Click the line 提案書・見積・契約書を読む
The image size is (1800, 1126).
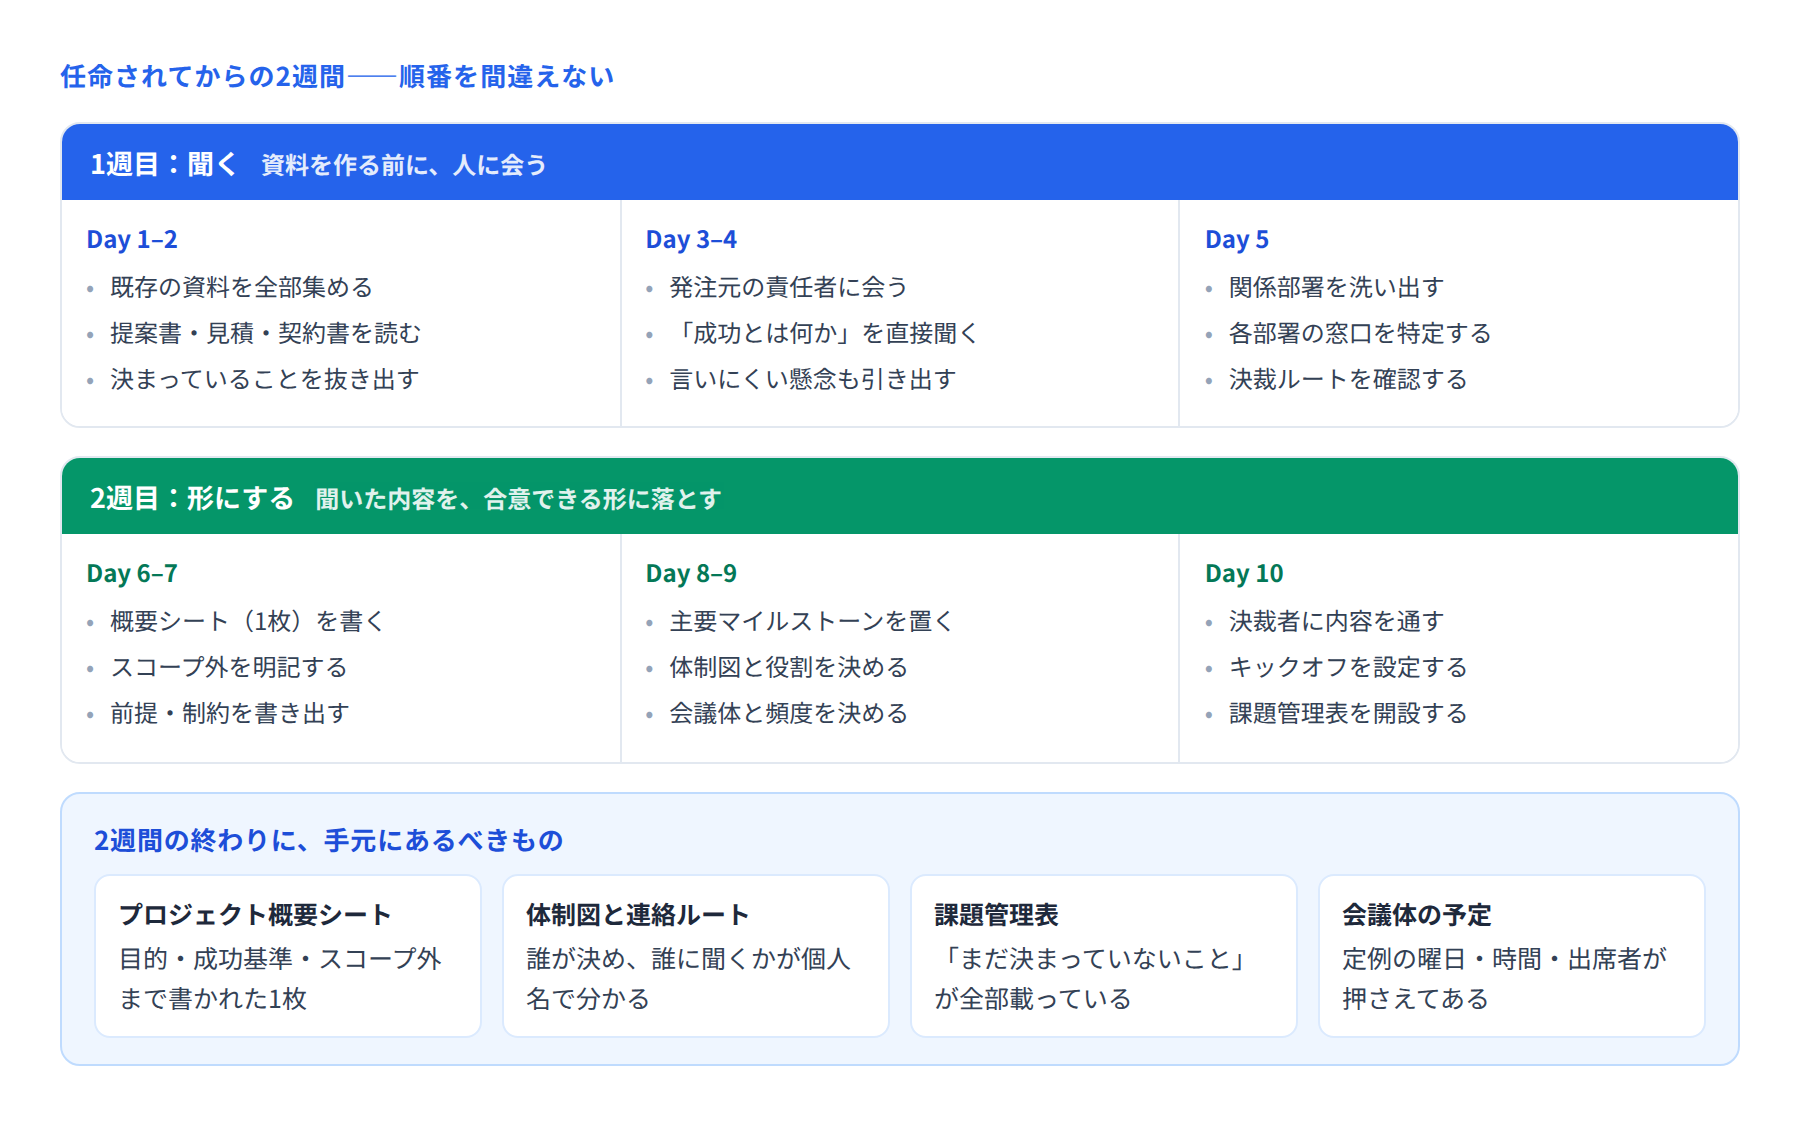point(265,334)
